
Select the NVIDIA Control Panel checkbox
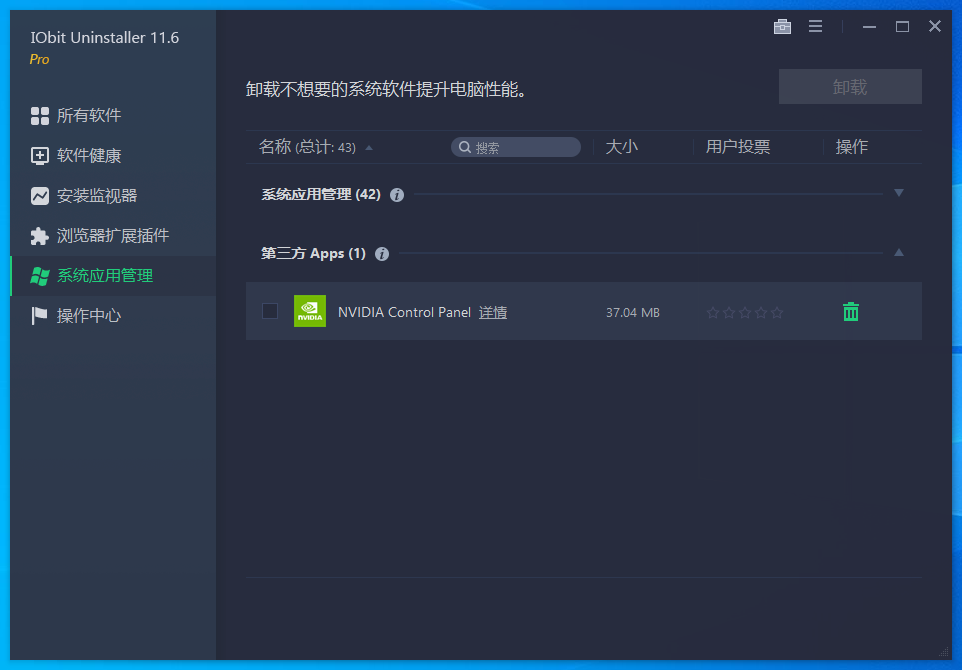269,311
